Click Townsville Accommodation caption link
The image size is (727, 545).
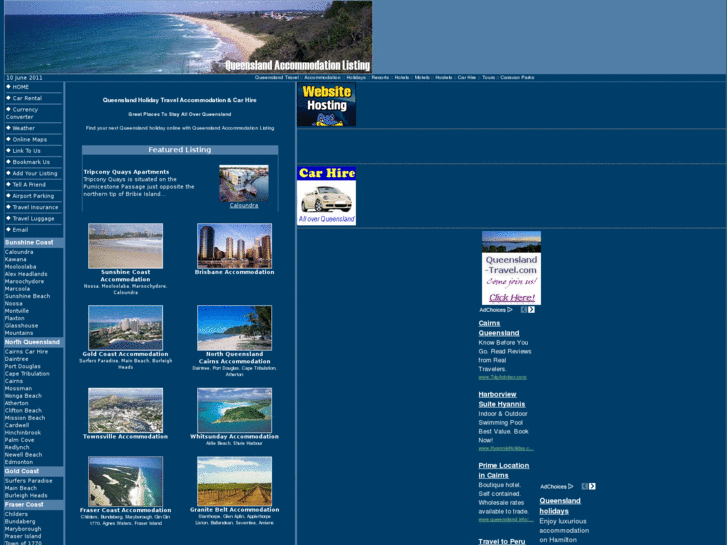tap(126, 436)
